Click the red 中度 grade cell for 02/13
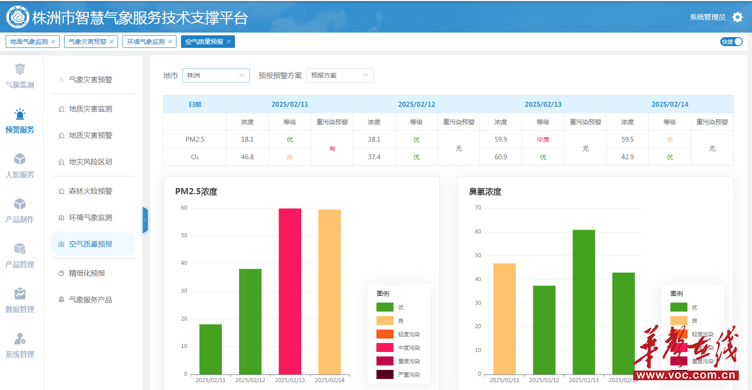Image resolution: width=752 pixels, height=390 pixels. click(543, 140)
